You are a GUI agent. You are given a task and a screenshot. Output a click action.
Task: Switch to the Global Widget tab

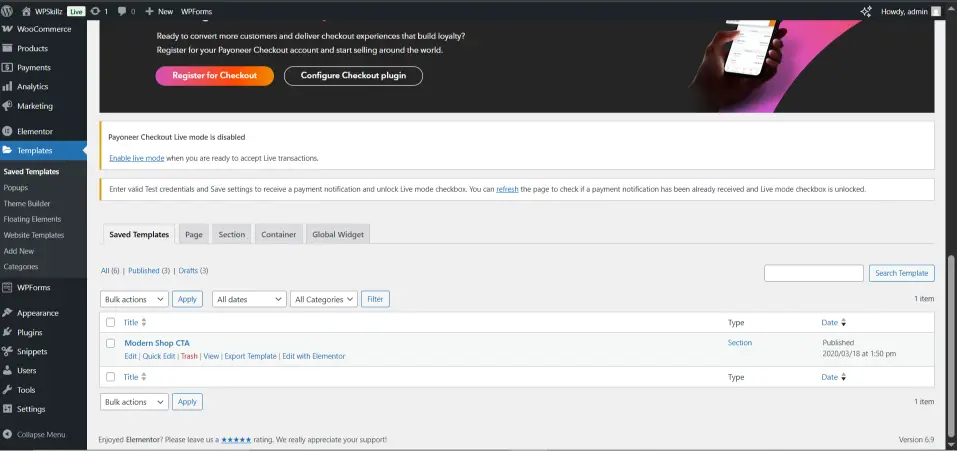click(338, 234)
